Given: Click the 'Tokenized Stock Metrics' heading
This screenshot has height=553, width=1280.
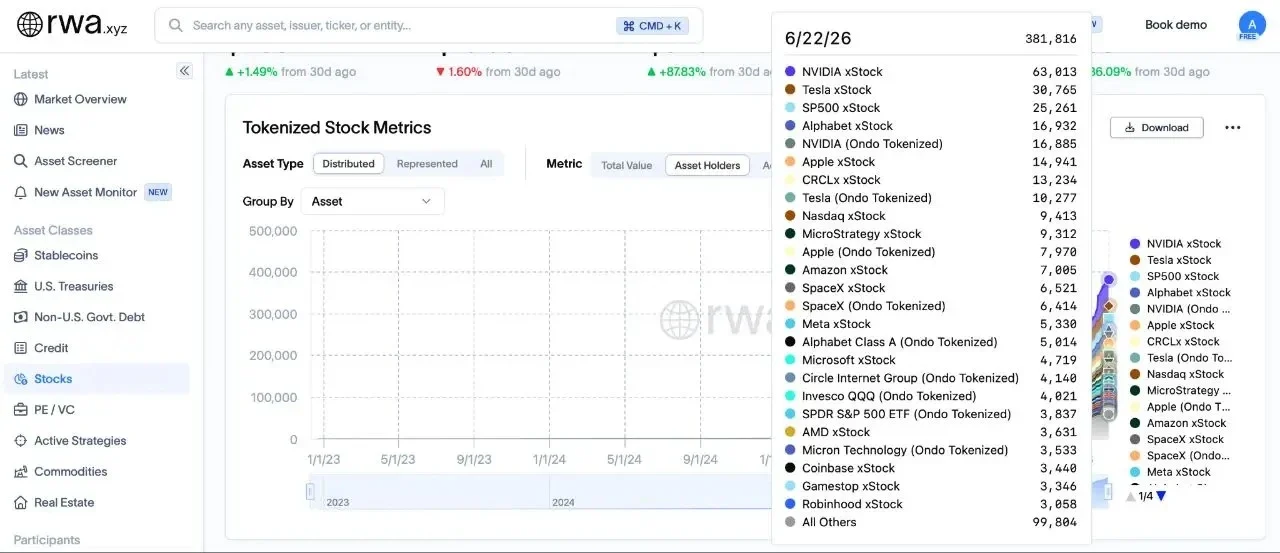Looking at the screenshot, I should coord(337,128).
